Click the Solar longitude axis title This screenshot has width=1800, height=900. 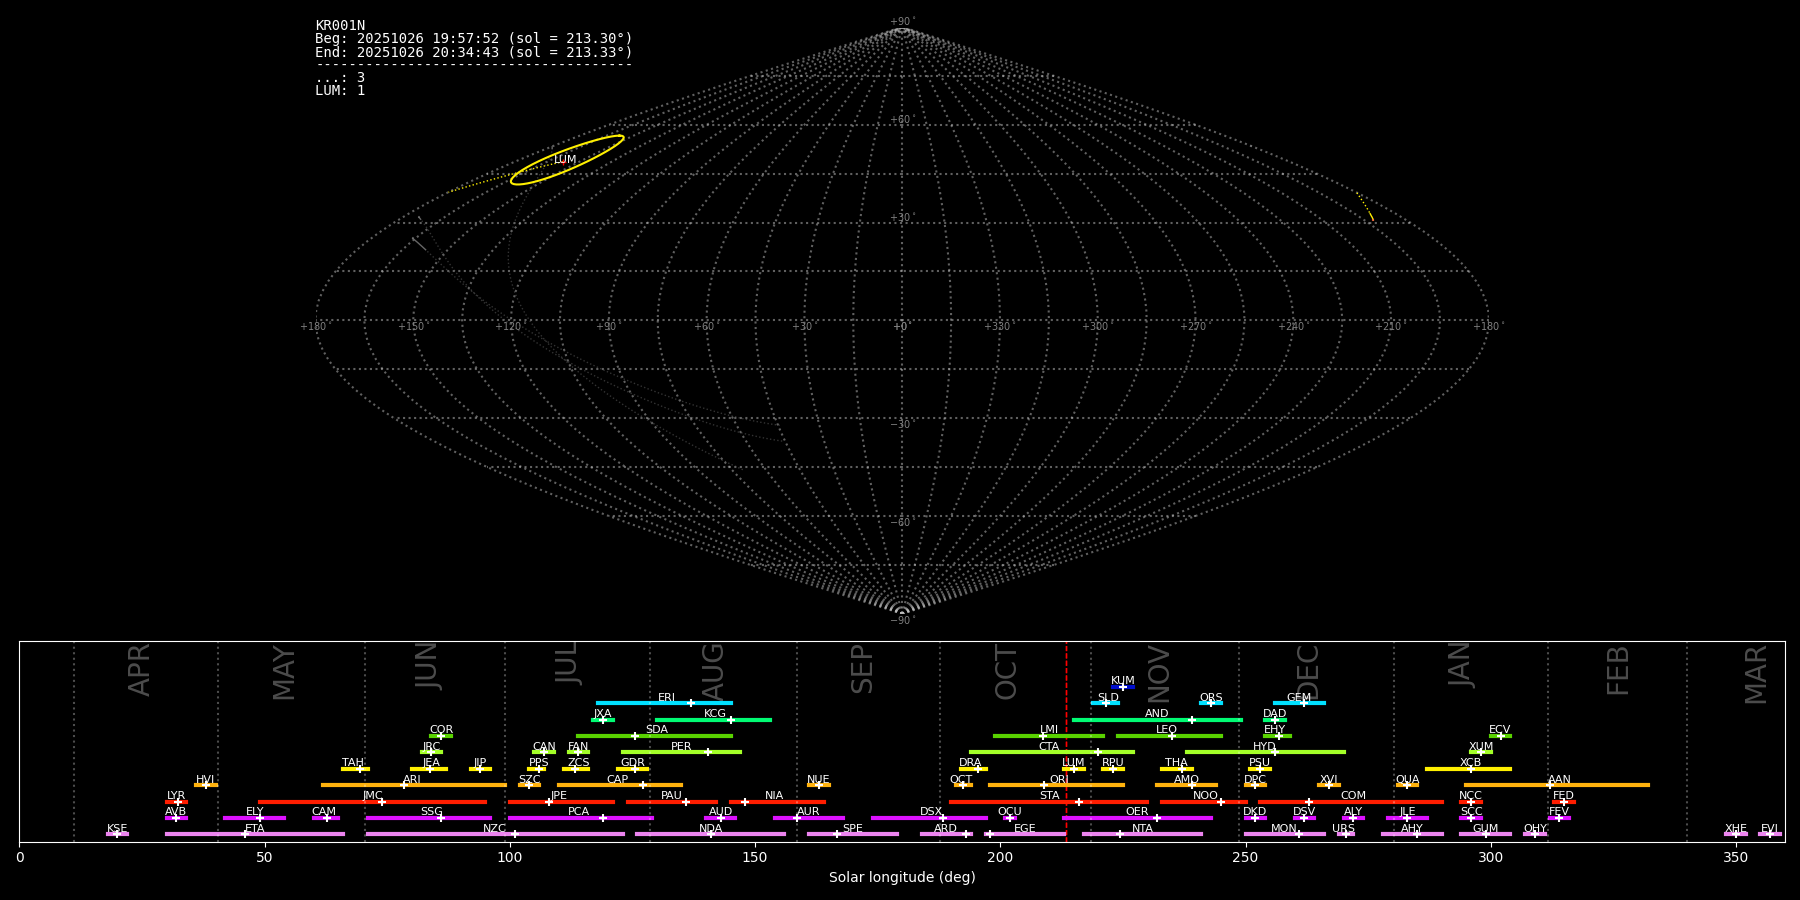901,878
